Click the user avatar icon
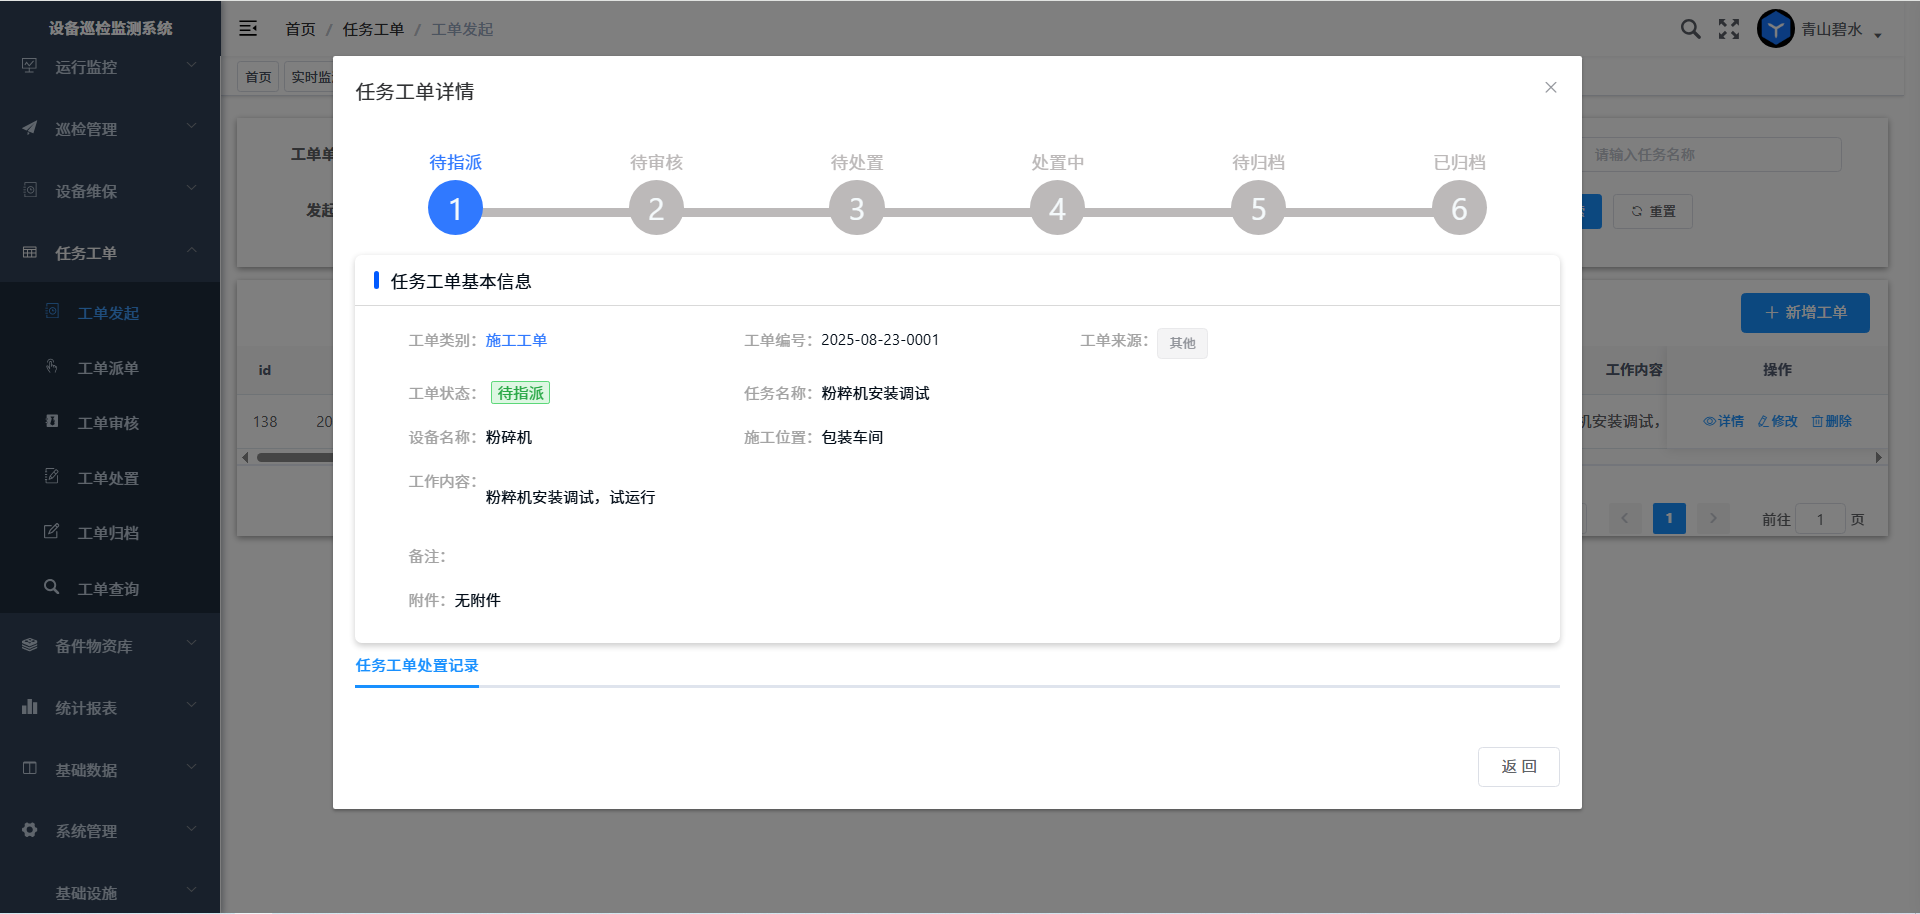 [1775, 29]
